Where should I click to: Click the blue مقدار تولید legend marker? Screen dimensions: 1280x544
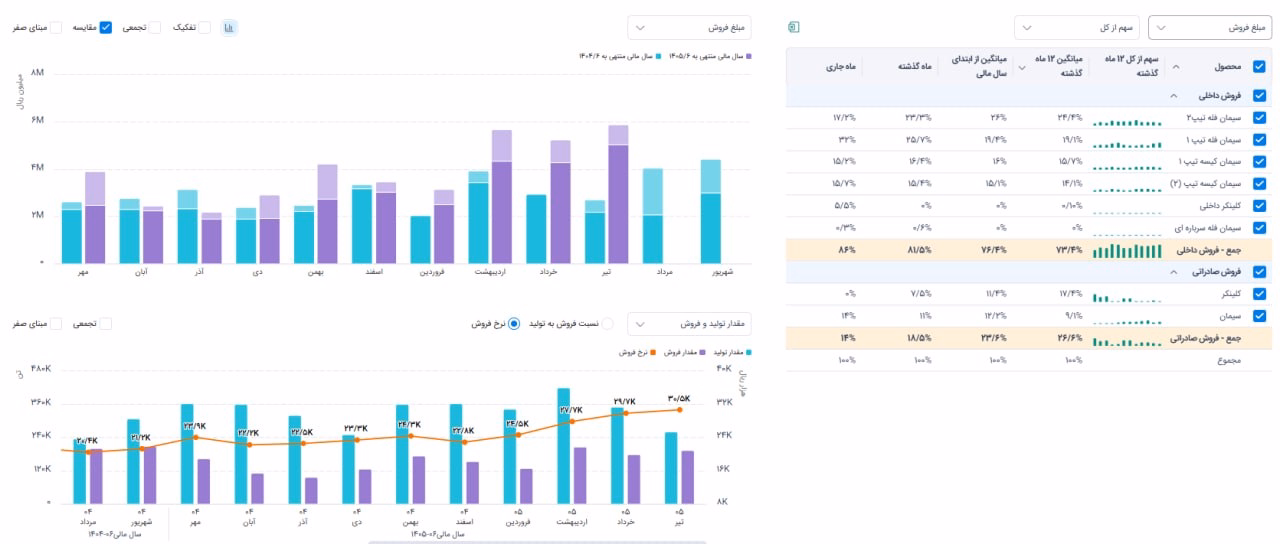[748, 352]
